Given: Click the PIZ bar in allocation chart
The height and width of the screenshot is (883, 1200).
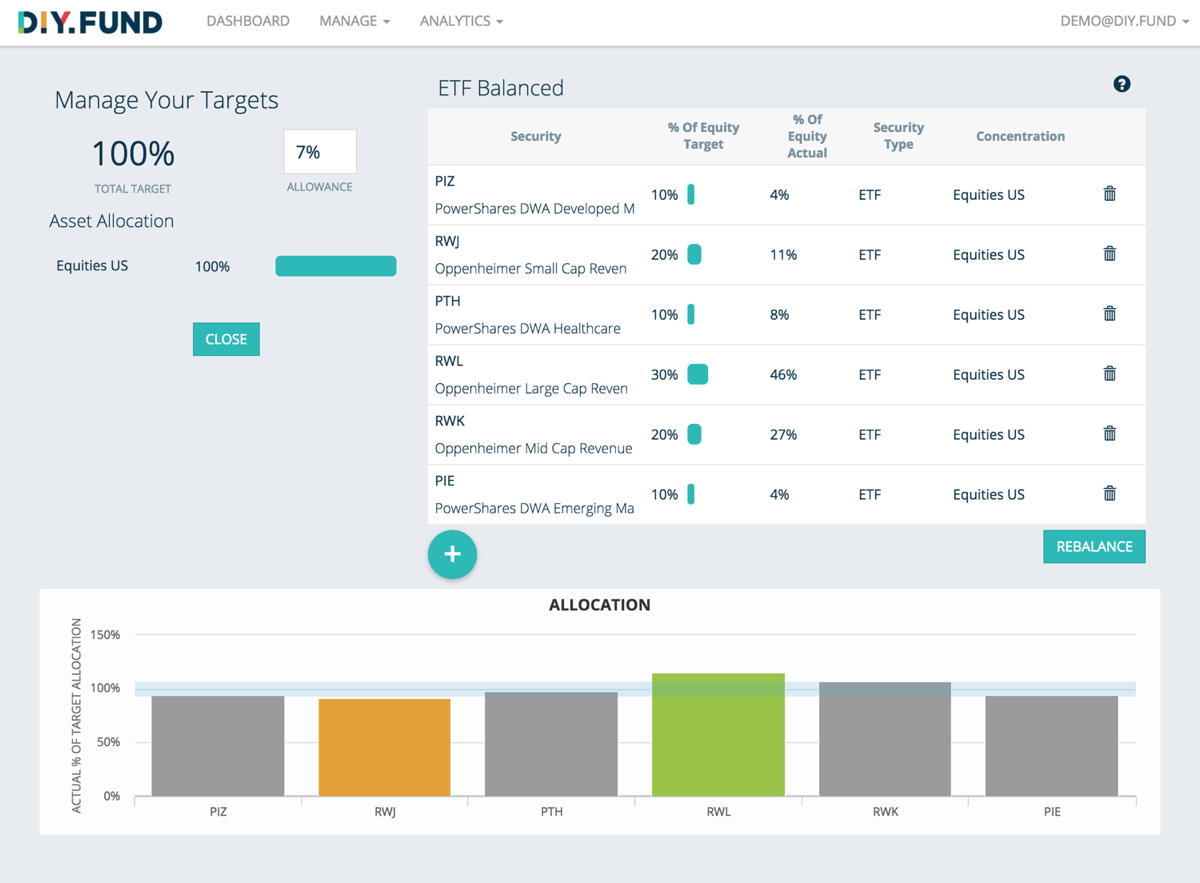Looking at the screenshot, I should [x=218, y=746].
